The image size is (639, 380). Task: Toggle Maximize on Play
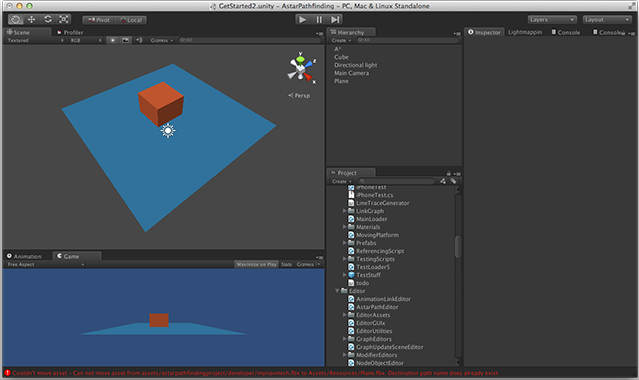(x=256, y=264)
